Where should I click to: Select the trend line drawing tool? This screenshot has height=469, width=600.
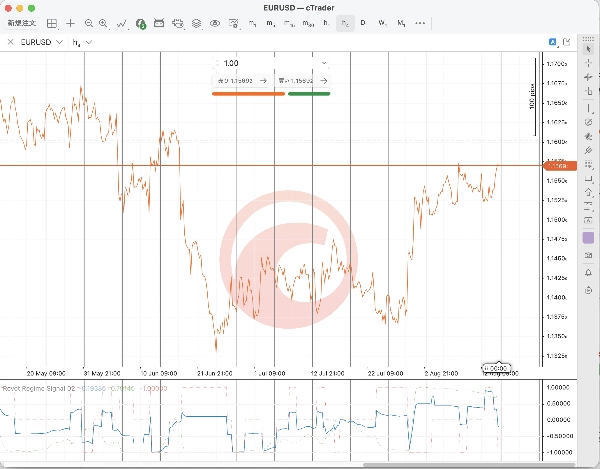pyautogui.click(x=589, y=77)
